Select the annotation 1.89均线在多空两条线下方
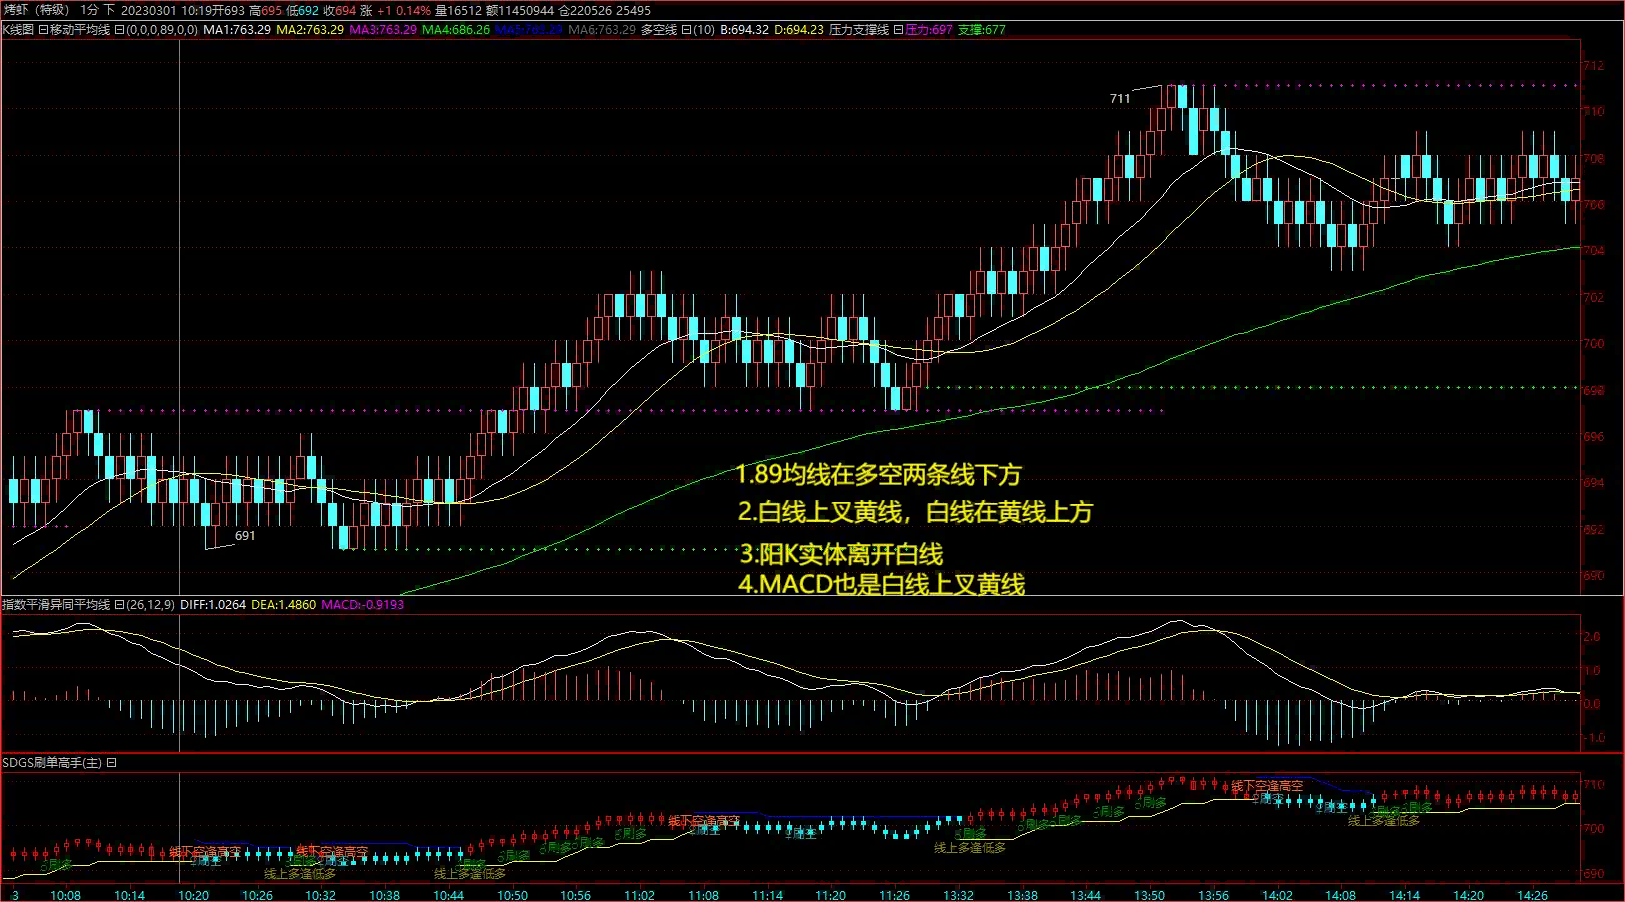 [878, 475]
